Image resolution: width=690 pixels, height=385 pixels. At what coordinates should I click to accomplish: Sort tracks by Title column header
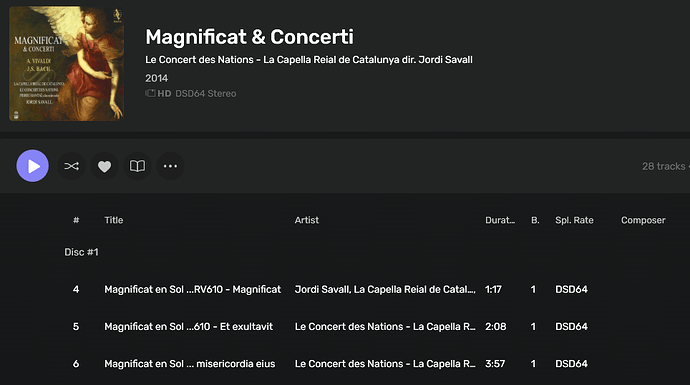pos(114,220)
